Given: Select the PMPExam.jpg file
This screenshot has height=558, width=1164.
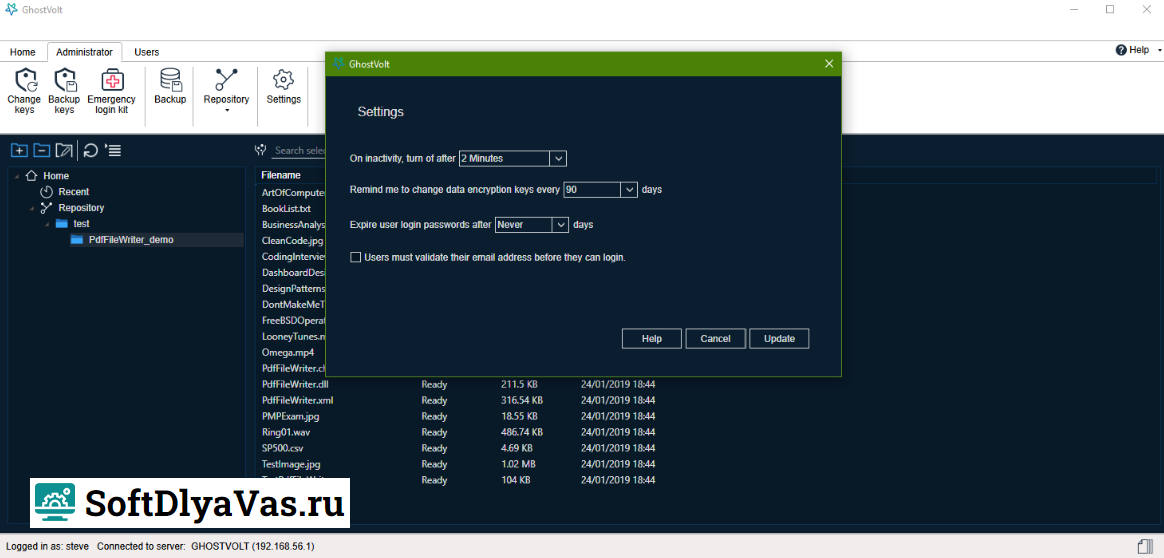Looking at the screenshot, I should tap(291, 416).
